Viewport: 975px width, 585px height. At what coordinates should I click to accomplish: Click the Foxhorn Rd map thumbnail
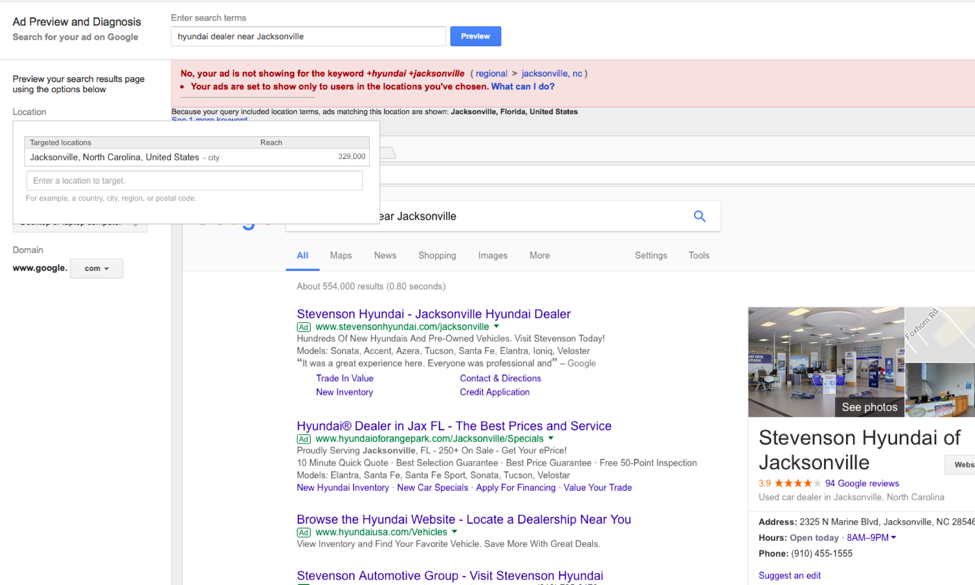pyautogui.click(x=940, y=334)
